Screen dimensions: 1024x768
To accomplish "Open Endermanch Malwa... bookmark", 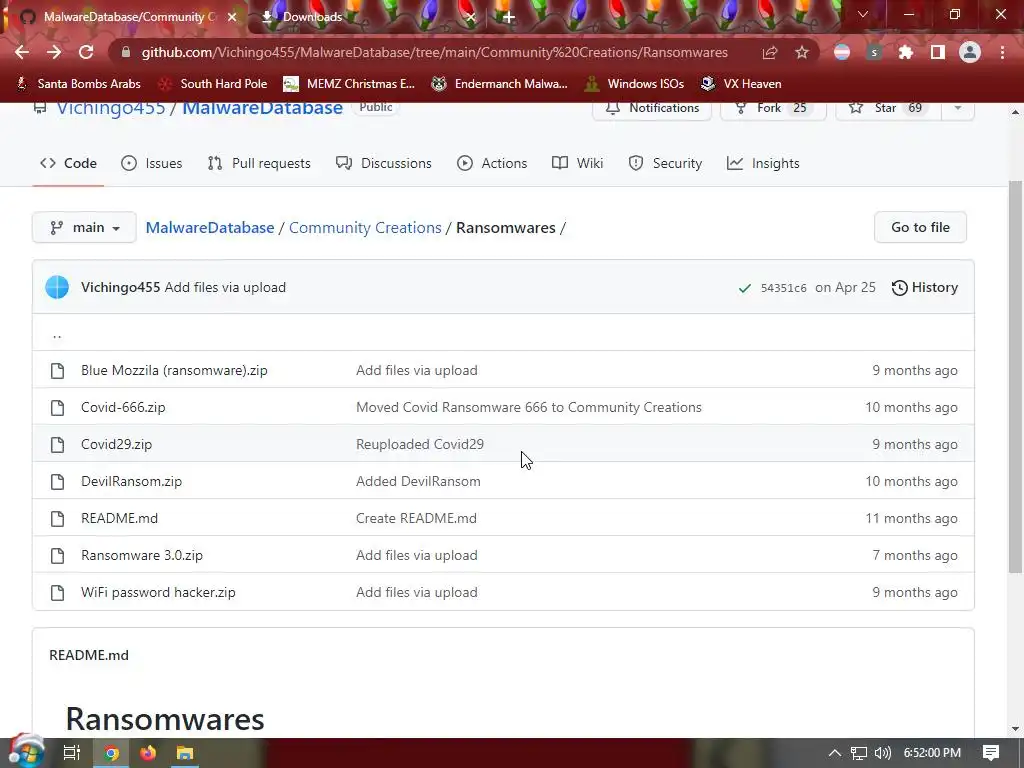I will 499,84.
